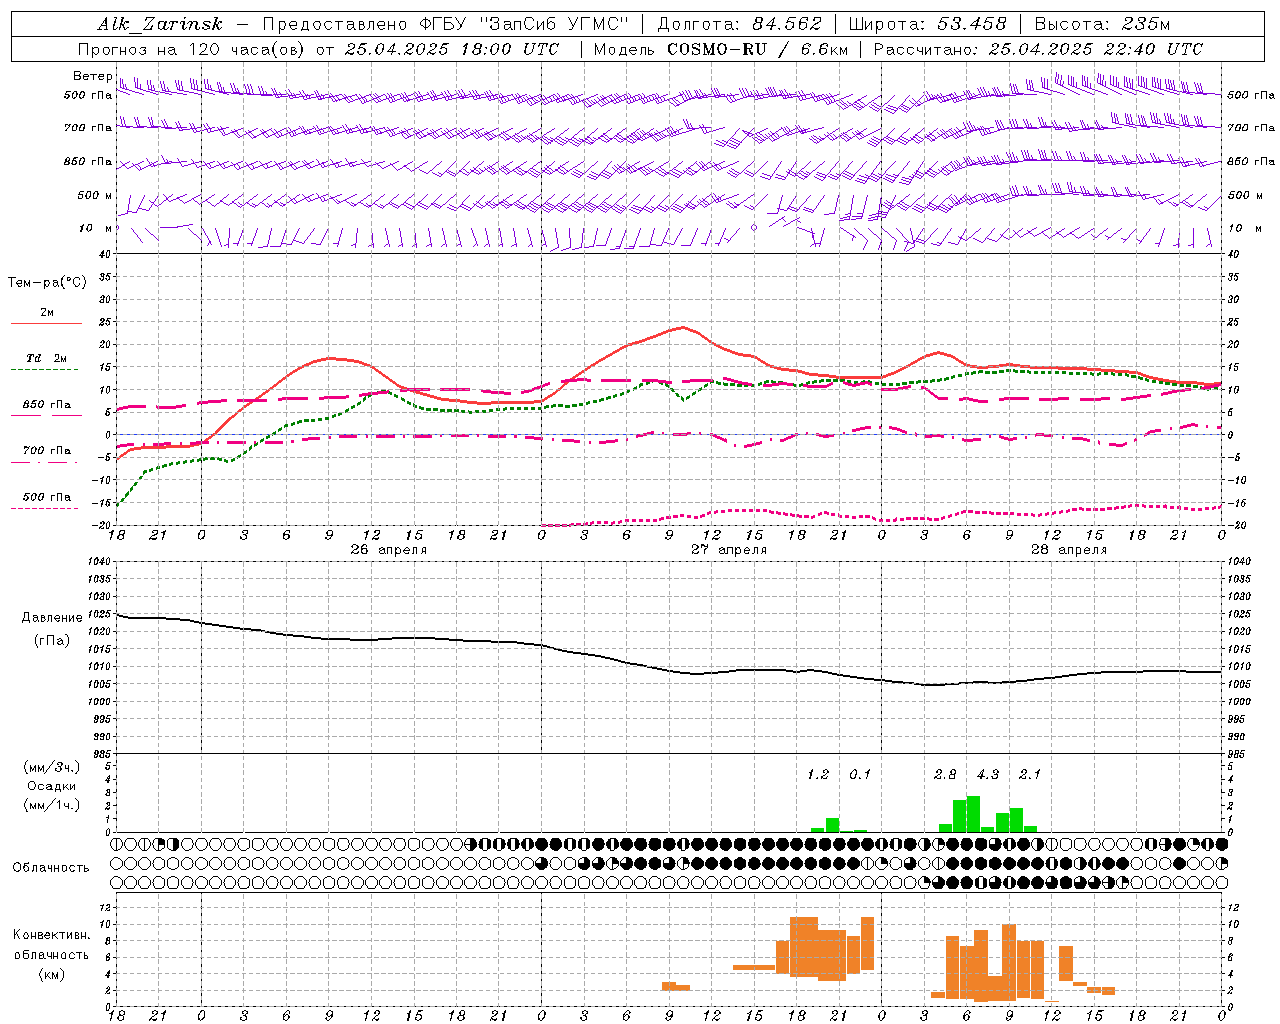
Task: Click the peak of the red 2м temperature curve
Action: click(683, 327)
